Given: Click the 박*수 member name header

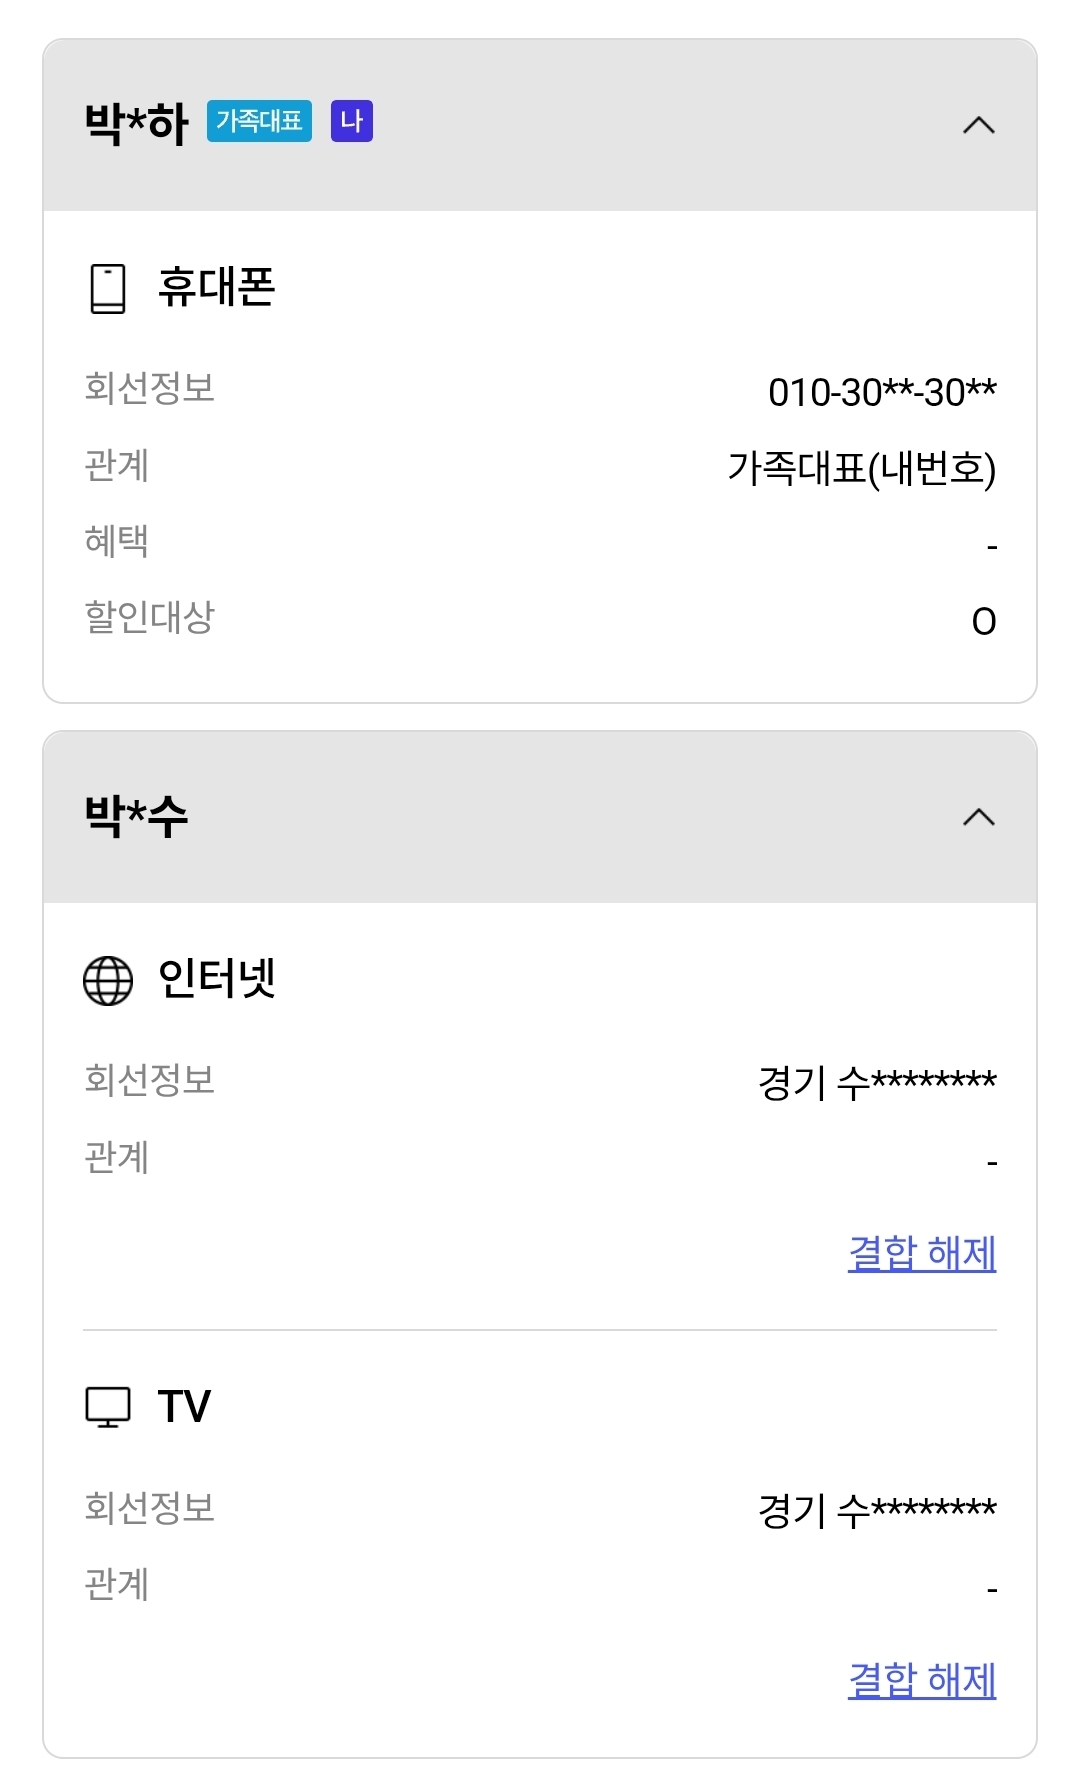Looking at the screenshot, I should pyautogui.click(x=136, y=816).
